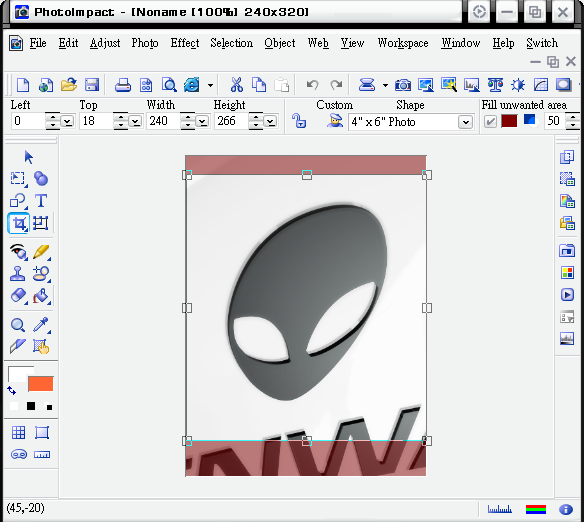
Task: Select the Remove Red Eye tool
Action: [x=19, y=252]
